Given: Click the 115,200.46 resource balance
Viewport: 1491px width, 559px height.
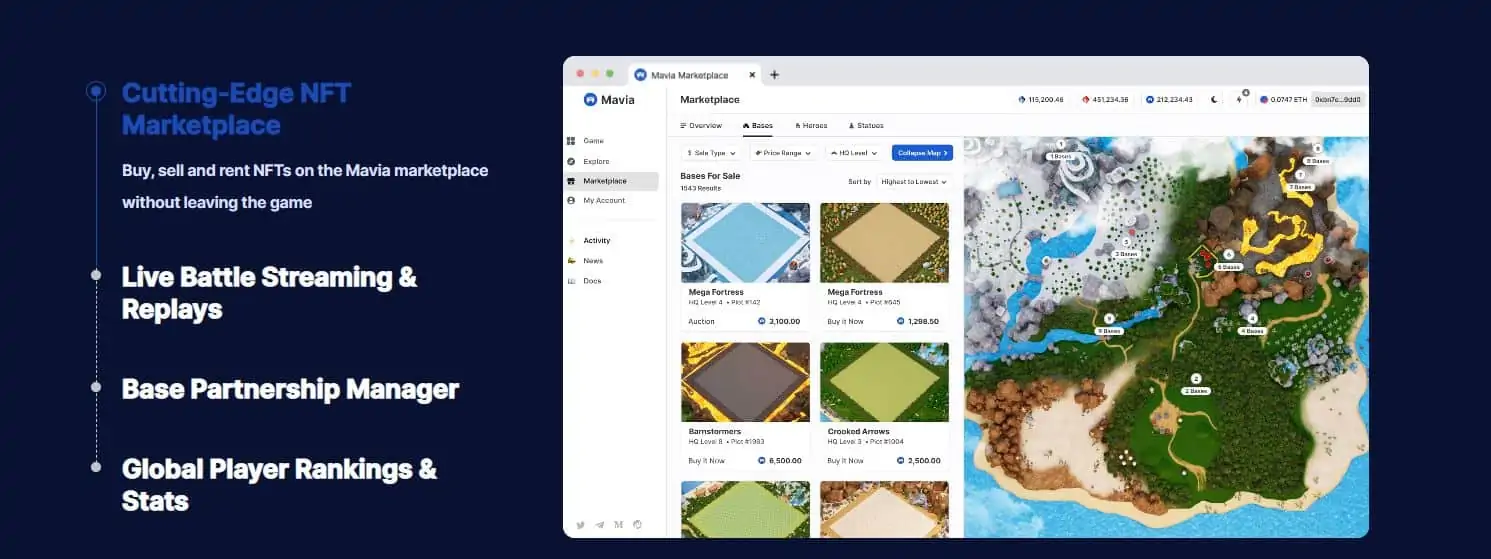Looking at the screenshot, I should 1040,100.
